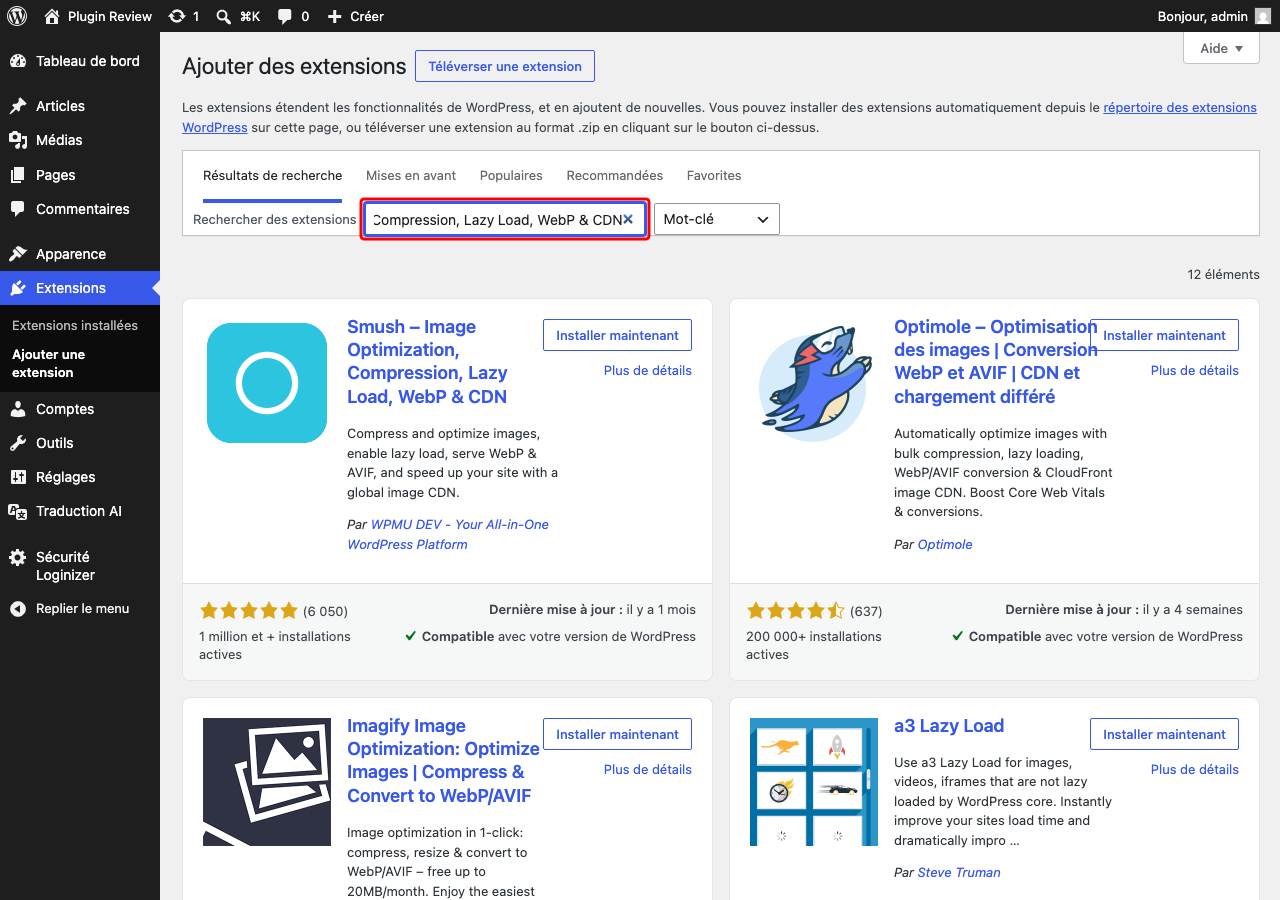View Plus de détails for Smush
Screen dimensions: 1280x900
[x=648, y=370]
